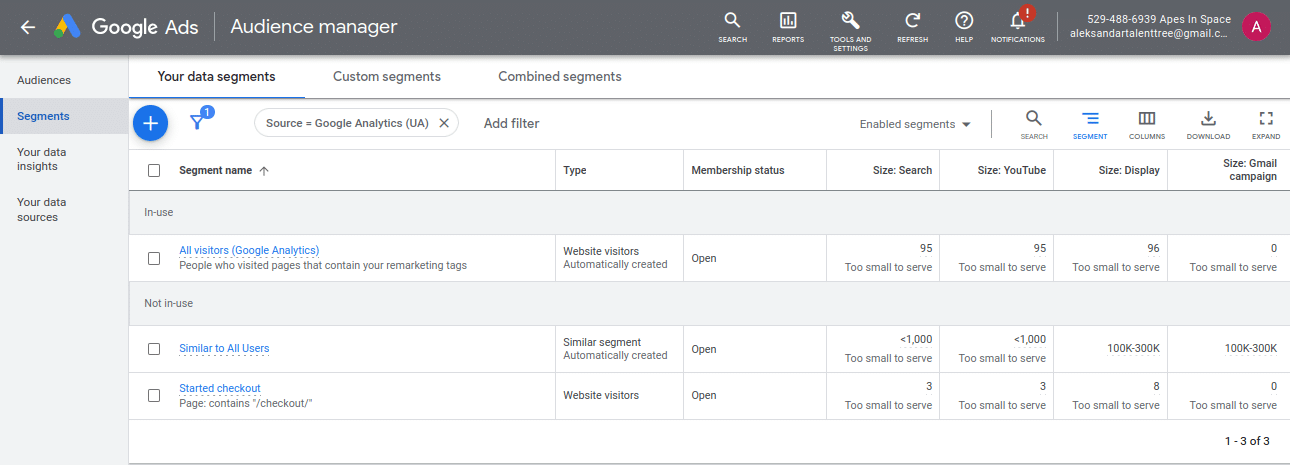Create new segment with blue plus button
The height and width of the screenshot is (465, 1290).
click(150, 123)
